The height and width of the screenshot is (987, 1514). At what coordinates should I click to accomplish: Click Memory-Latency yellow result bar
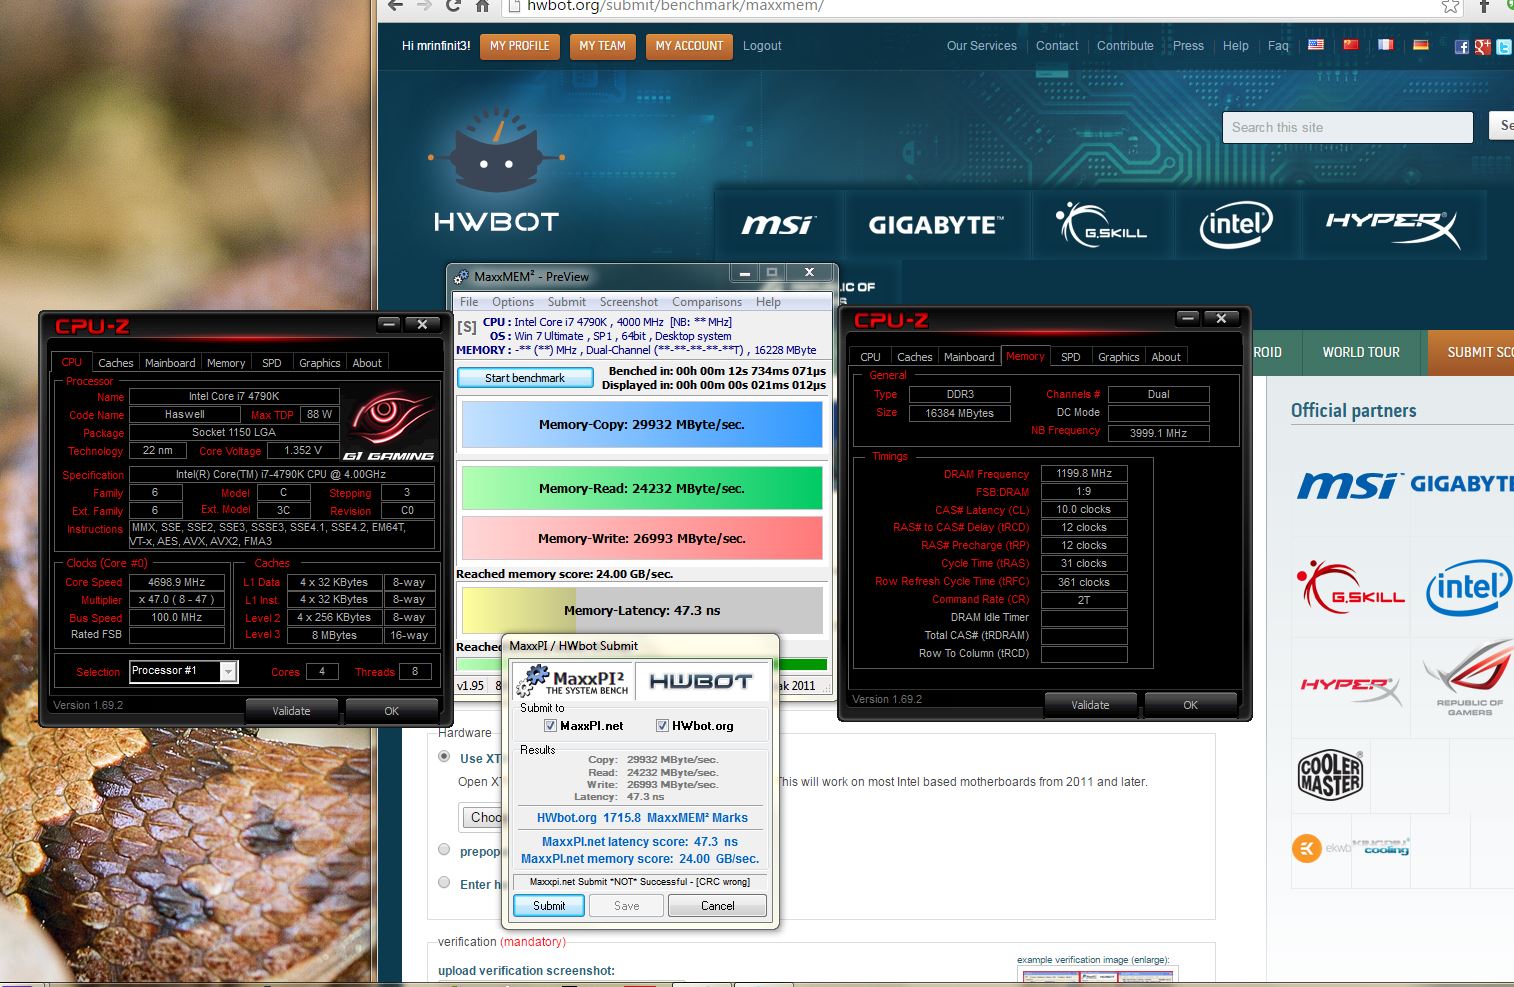(x=642, y=610)
